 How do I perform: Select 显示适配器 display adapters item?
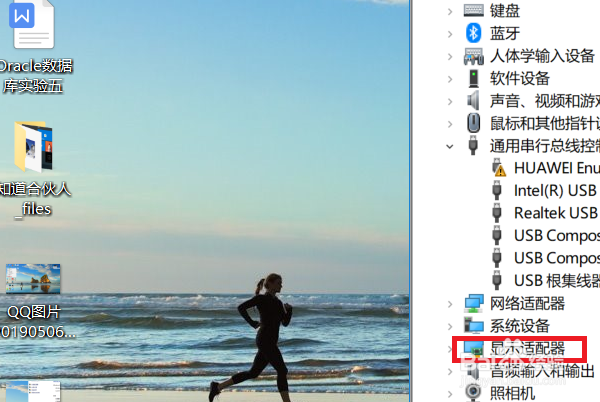pos(527,348)
